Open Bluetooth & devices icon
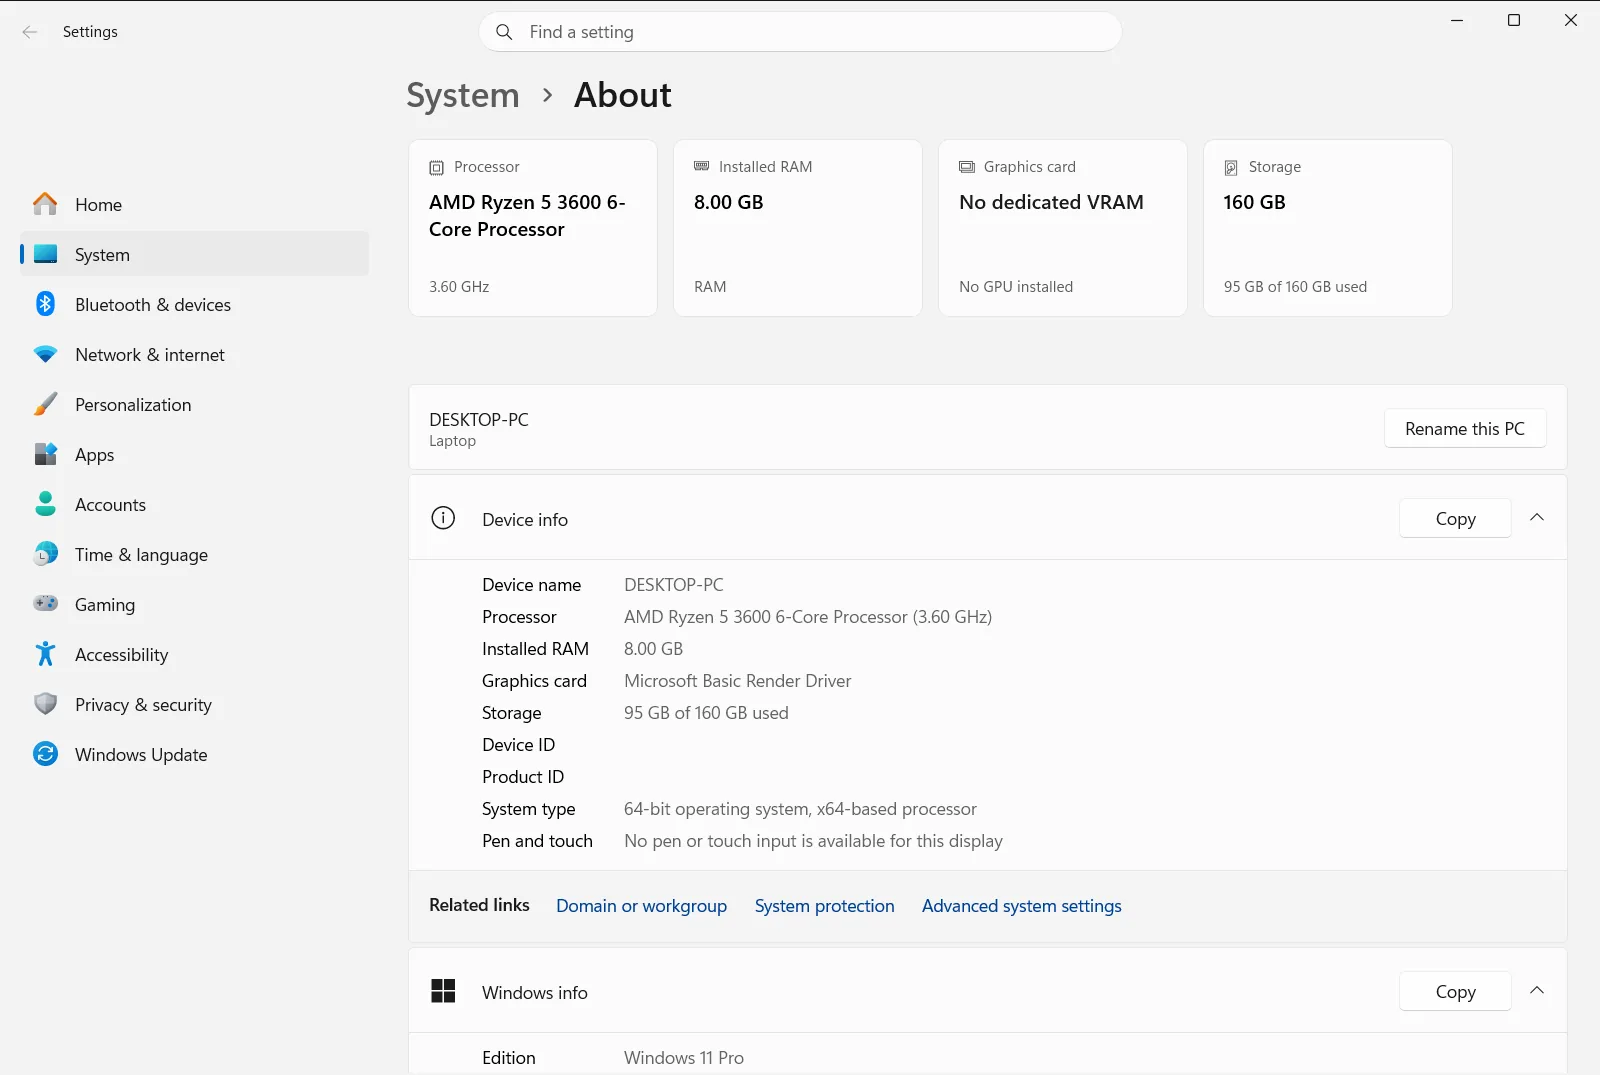 click(45, 304)
